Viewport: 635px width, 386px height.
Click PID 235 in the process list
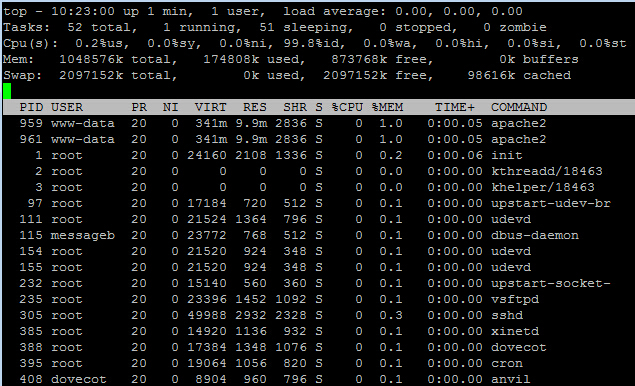coord(31,299)
